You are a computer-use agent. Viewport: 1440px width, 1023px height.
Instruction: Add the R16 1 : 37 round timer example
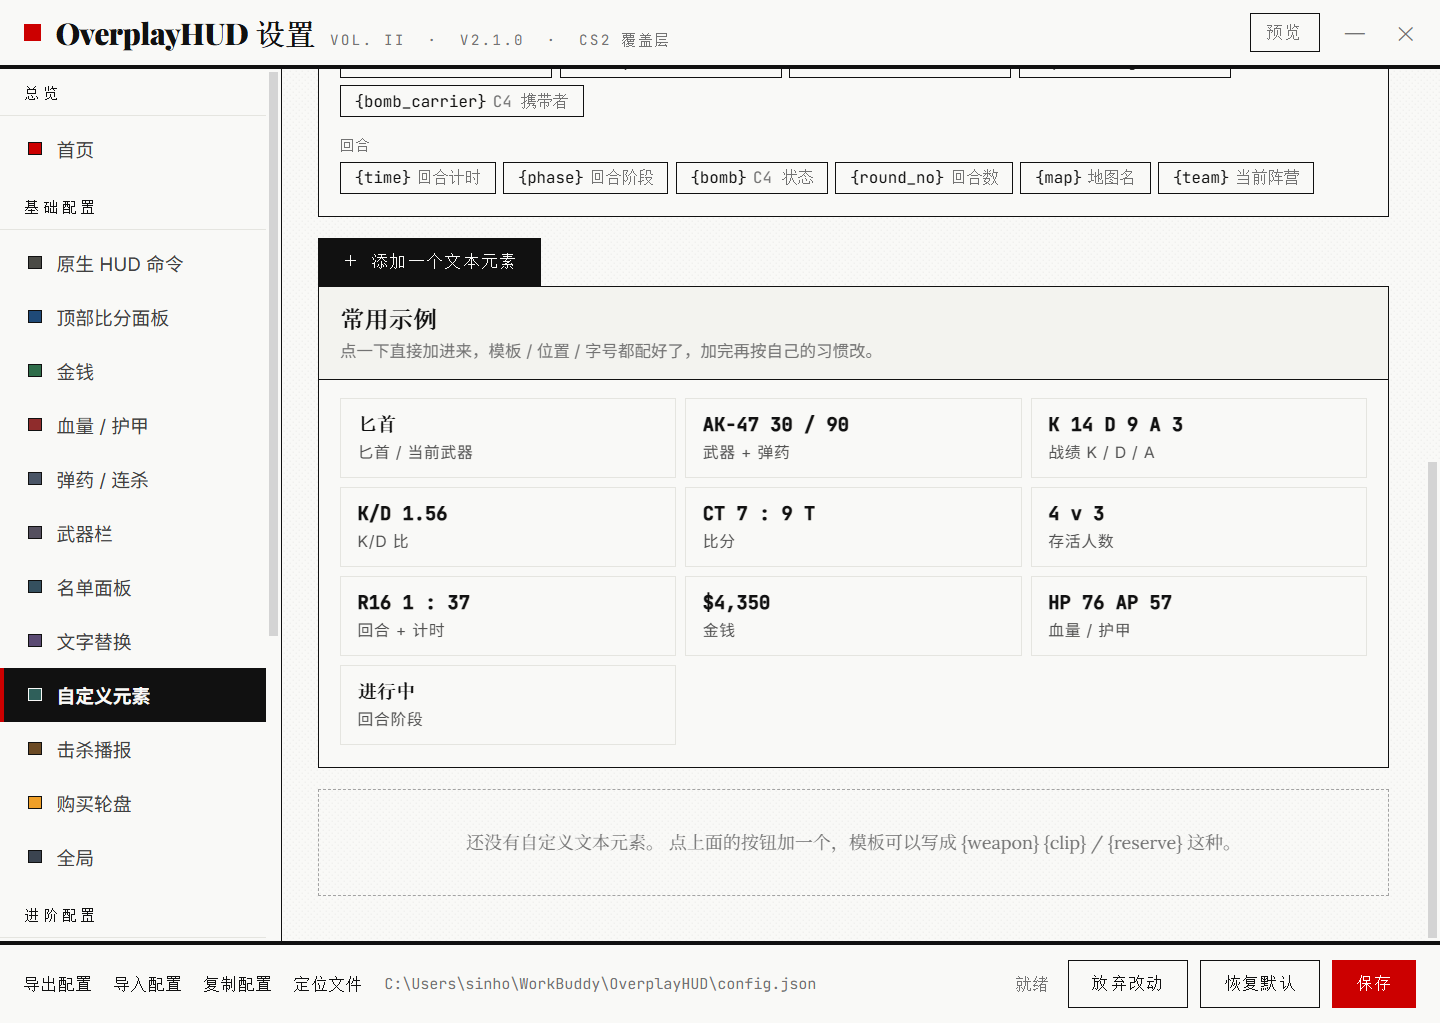(508, 616)
